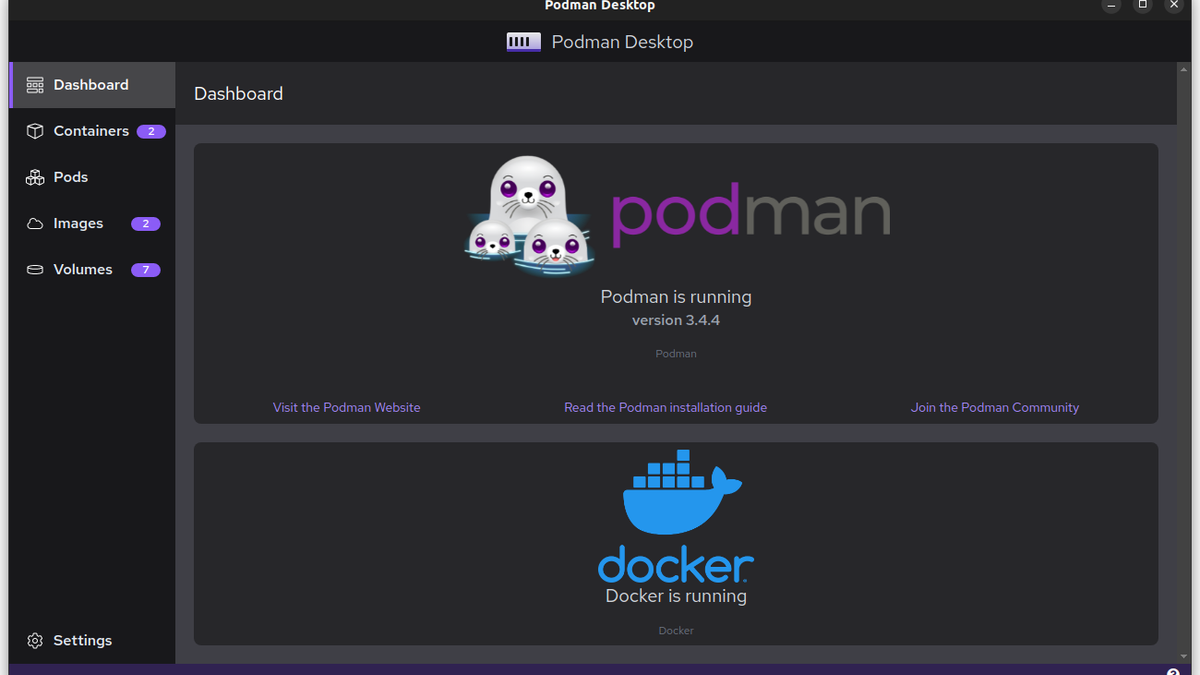Screen dimensions: 1200x675
Task: Visit the Podman Website link
Action: (346, 407)
